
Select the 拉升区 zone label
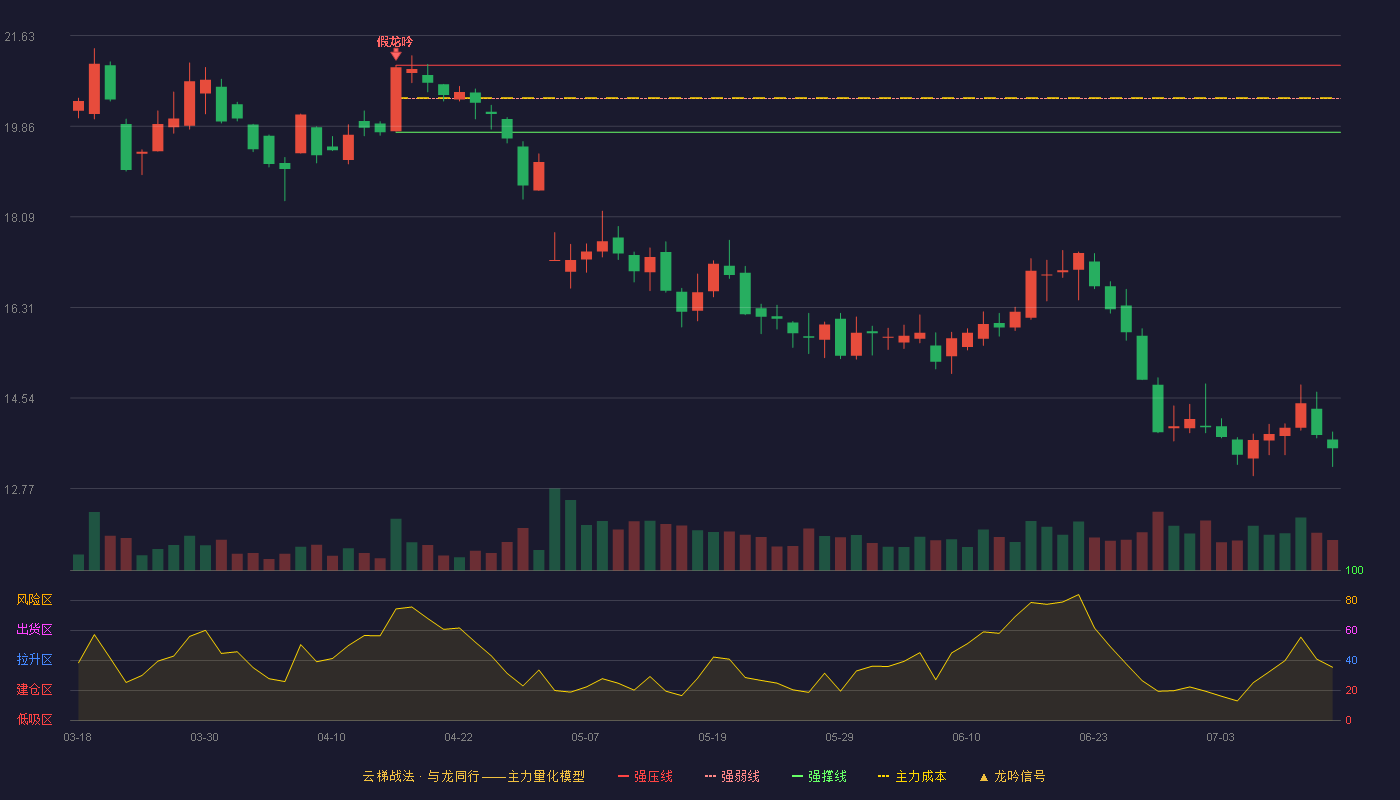[34, 660]
